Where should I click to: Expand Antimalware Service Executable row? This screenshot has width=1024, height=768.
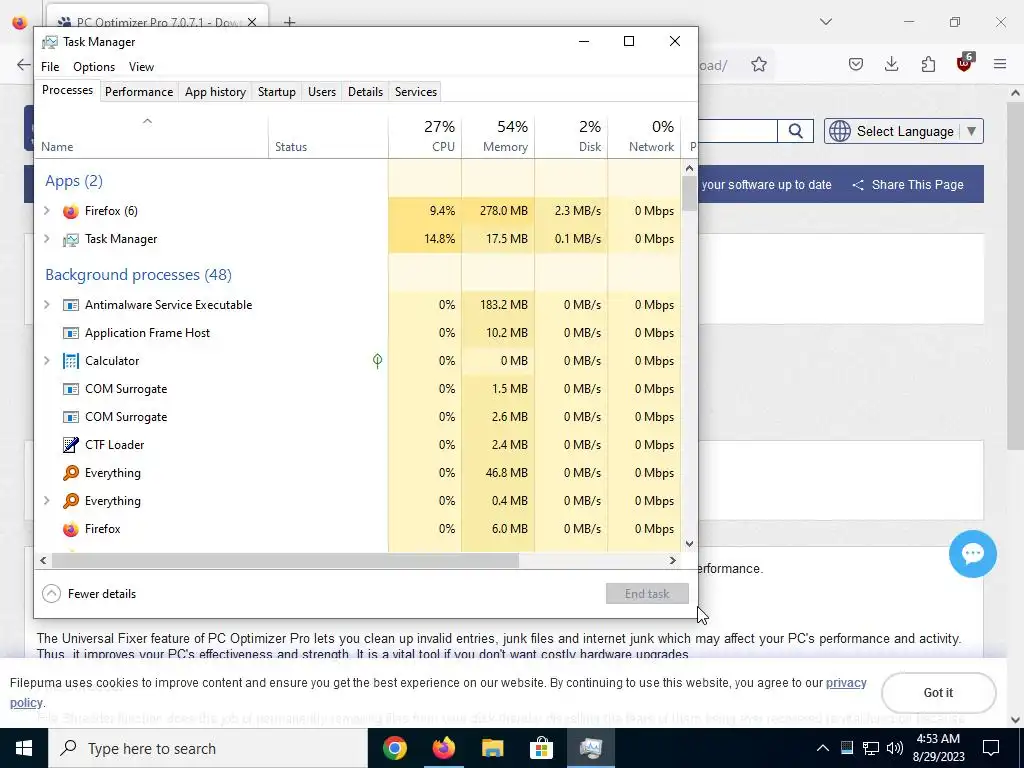pos(46,304)
